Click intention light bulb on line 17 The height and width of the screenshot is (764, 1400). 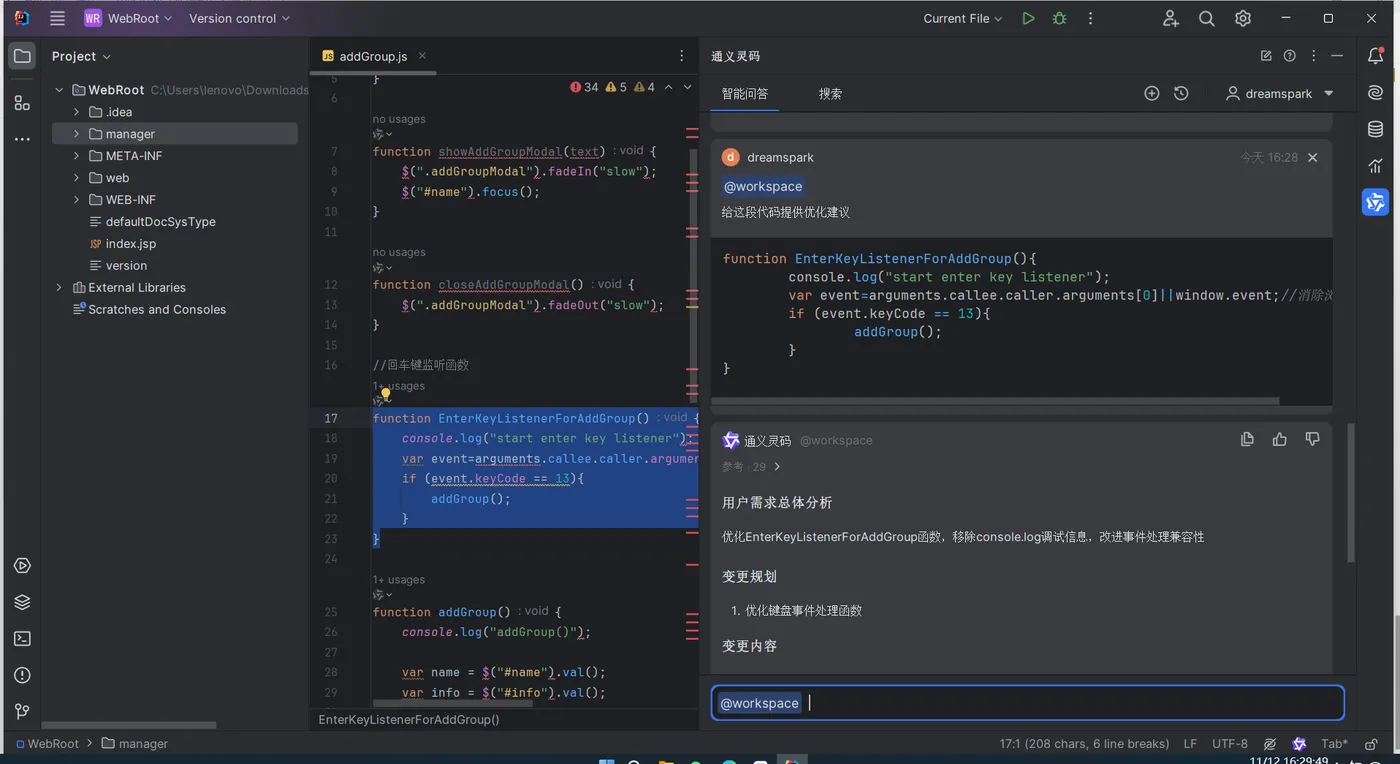[x=385, y=395]
